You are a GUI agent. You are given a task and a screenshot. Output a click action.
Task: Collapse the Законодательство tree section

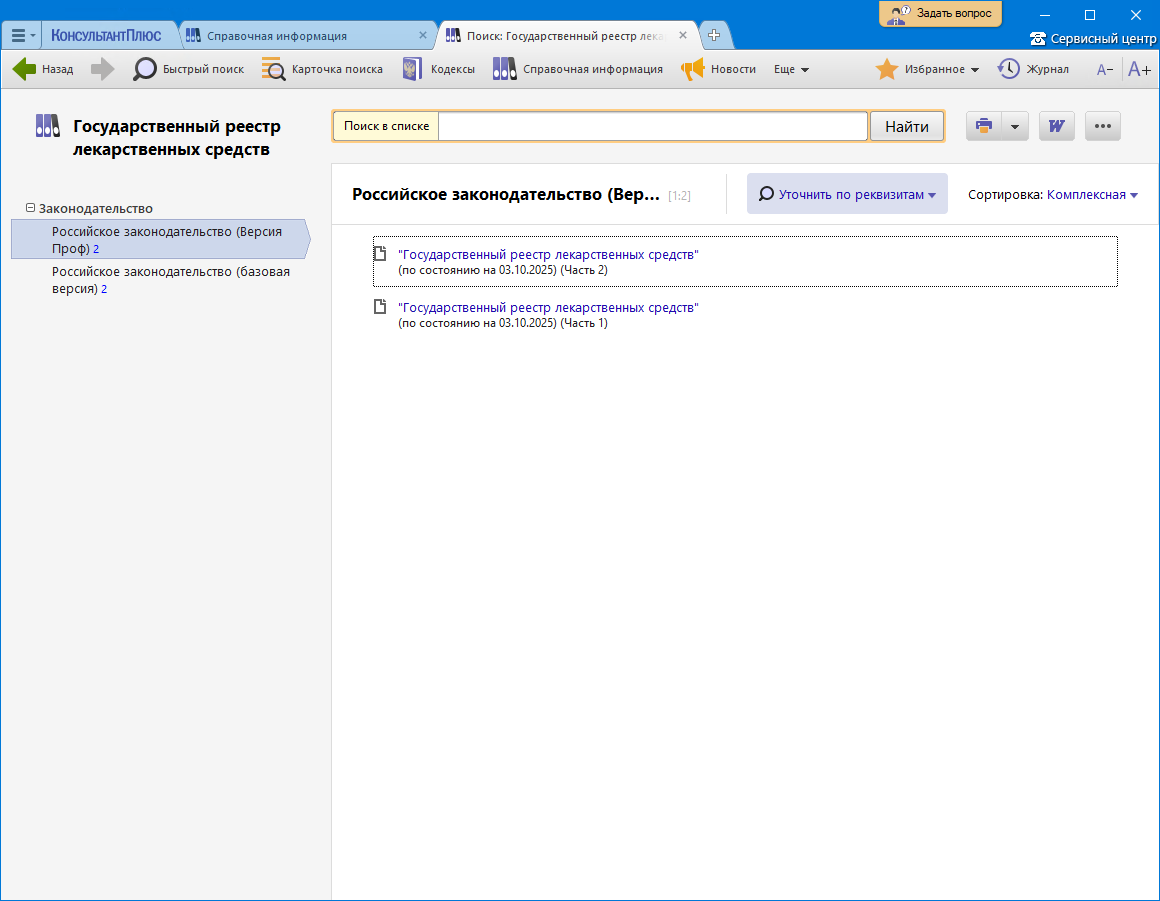(30, 208)
